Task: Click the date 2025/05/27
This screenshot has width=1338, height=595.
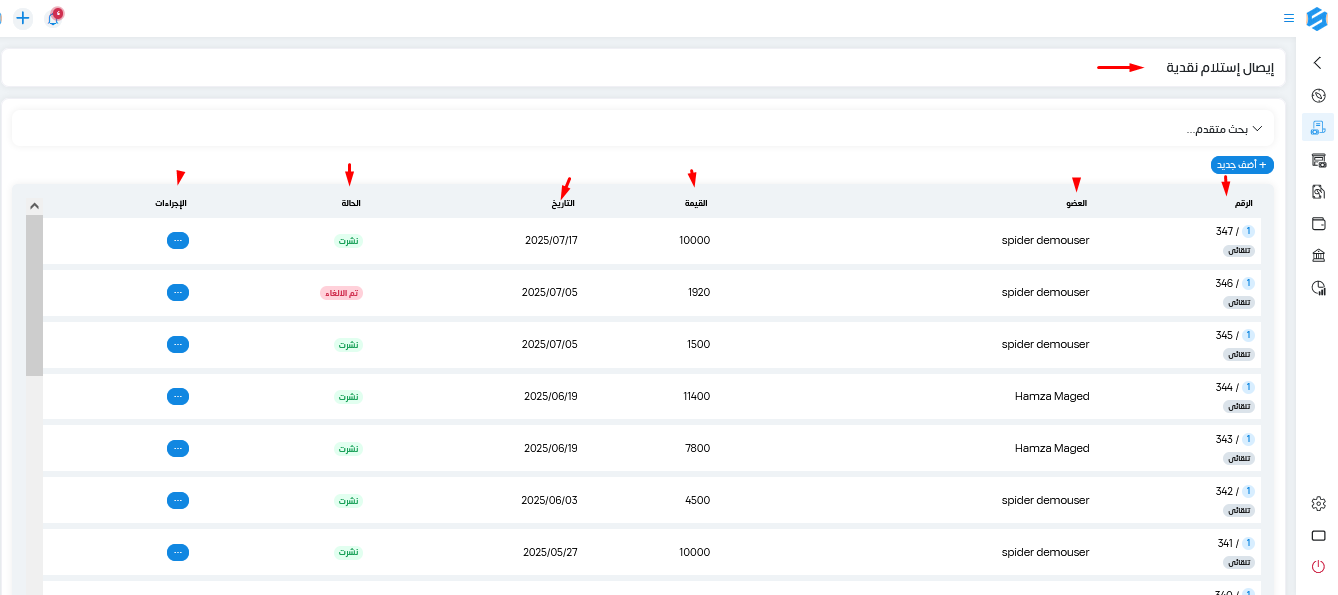Action: tap(550, 552)
